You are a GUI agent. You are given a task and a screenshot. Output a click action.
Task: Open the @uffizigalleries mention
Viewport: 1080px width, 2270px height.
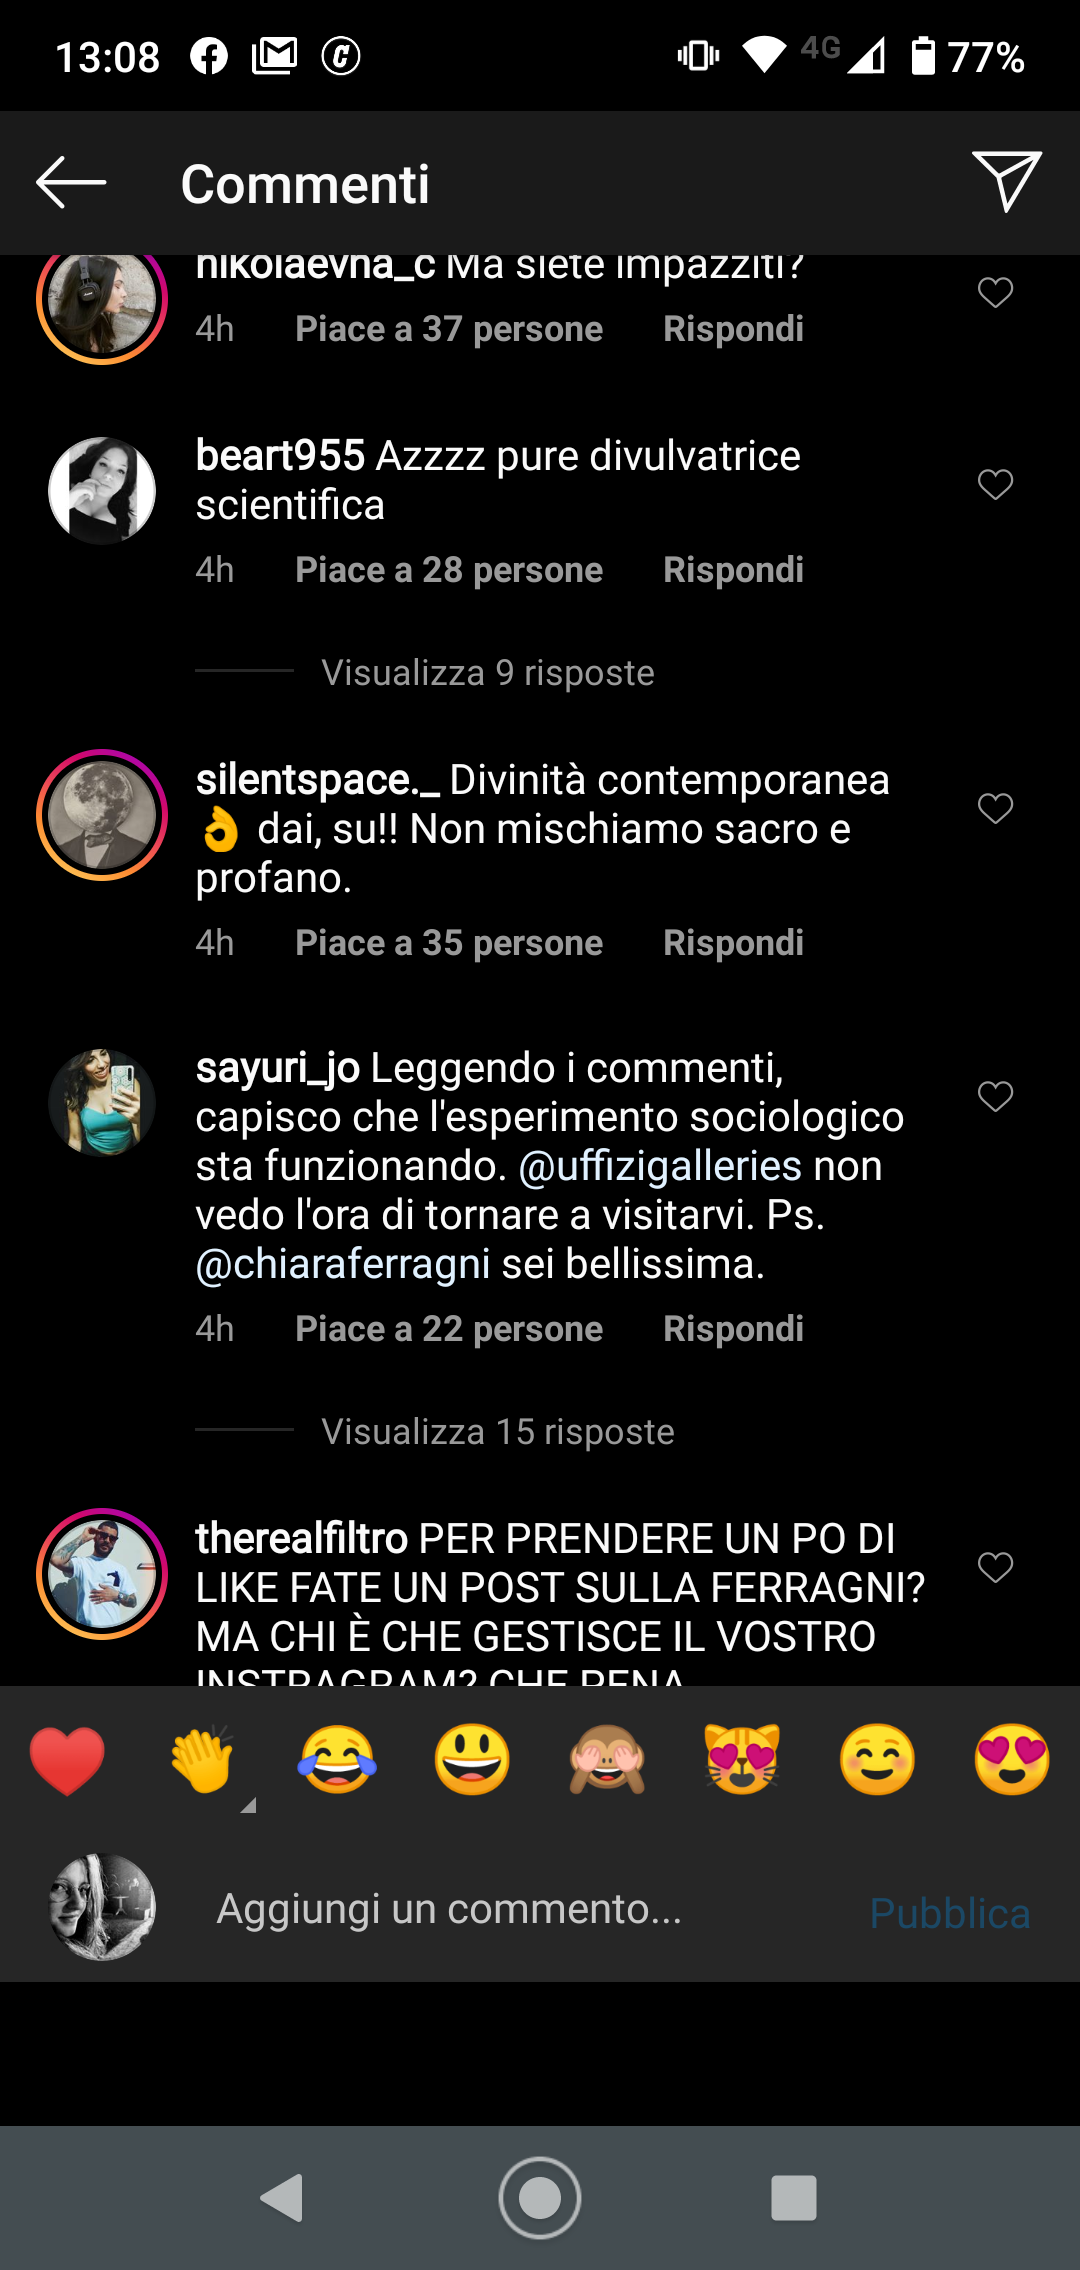(x=660, y=1166)
